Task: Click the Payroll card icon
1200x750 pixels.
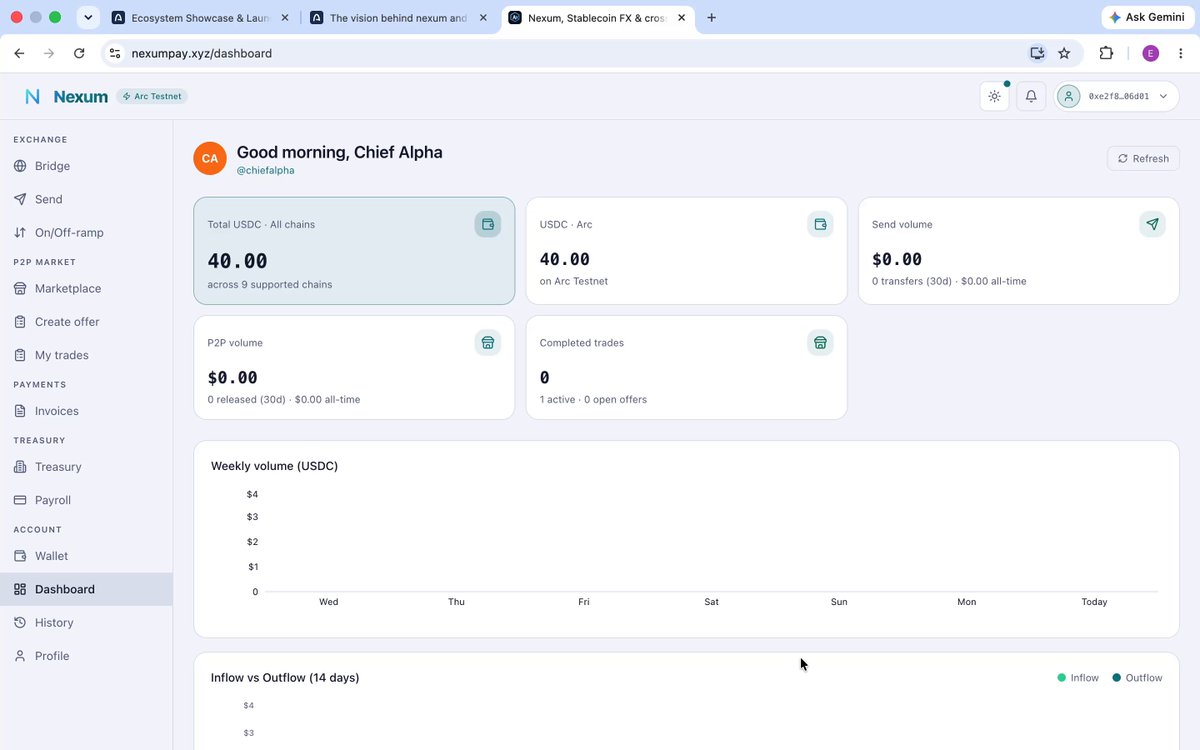Action: click(x=20, y=500)
